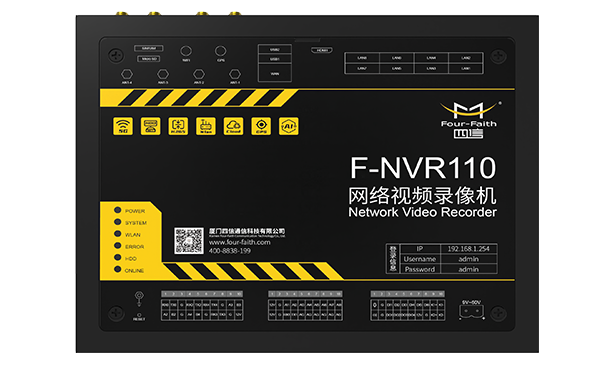
Task: Click the IP label cell
Action: [420, 249]
